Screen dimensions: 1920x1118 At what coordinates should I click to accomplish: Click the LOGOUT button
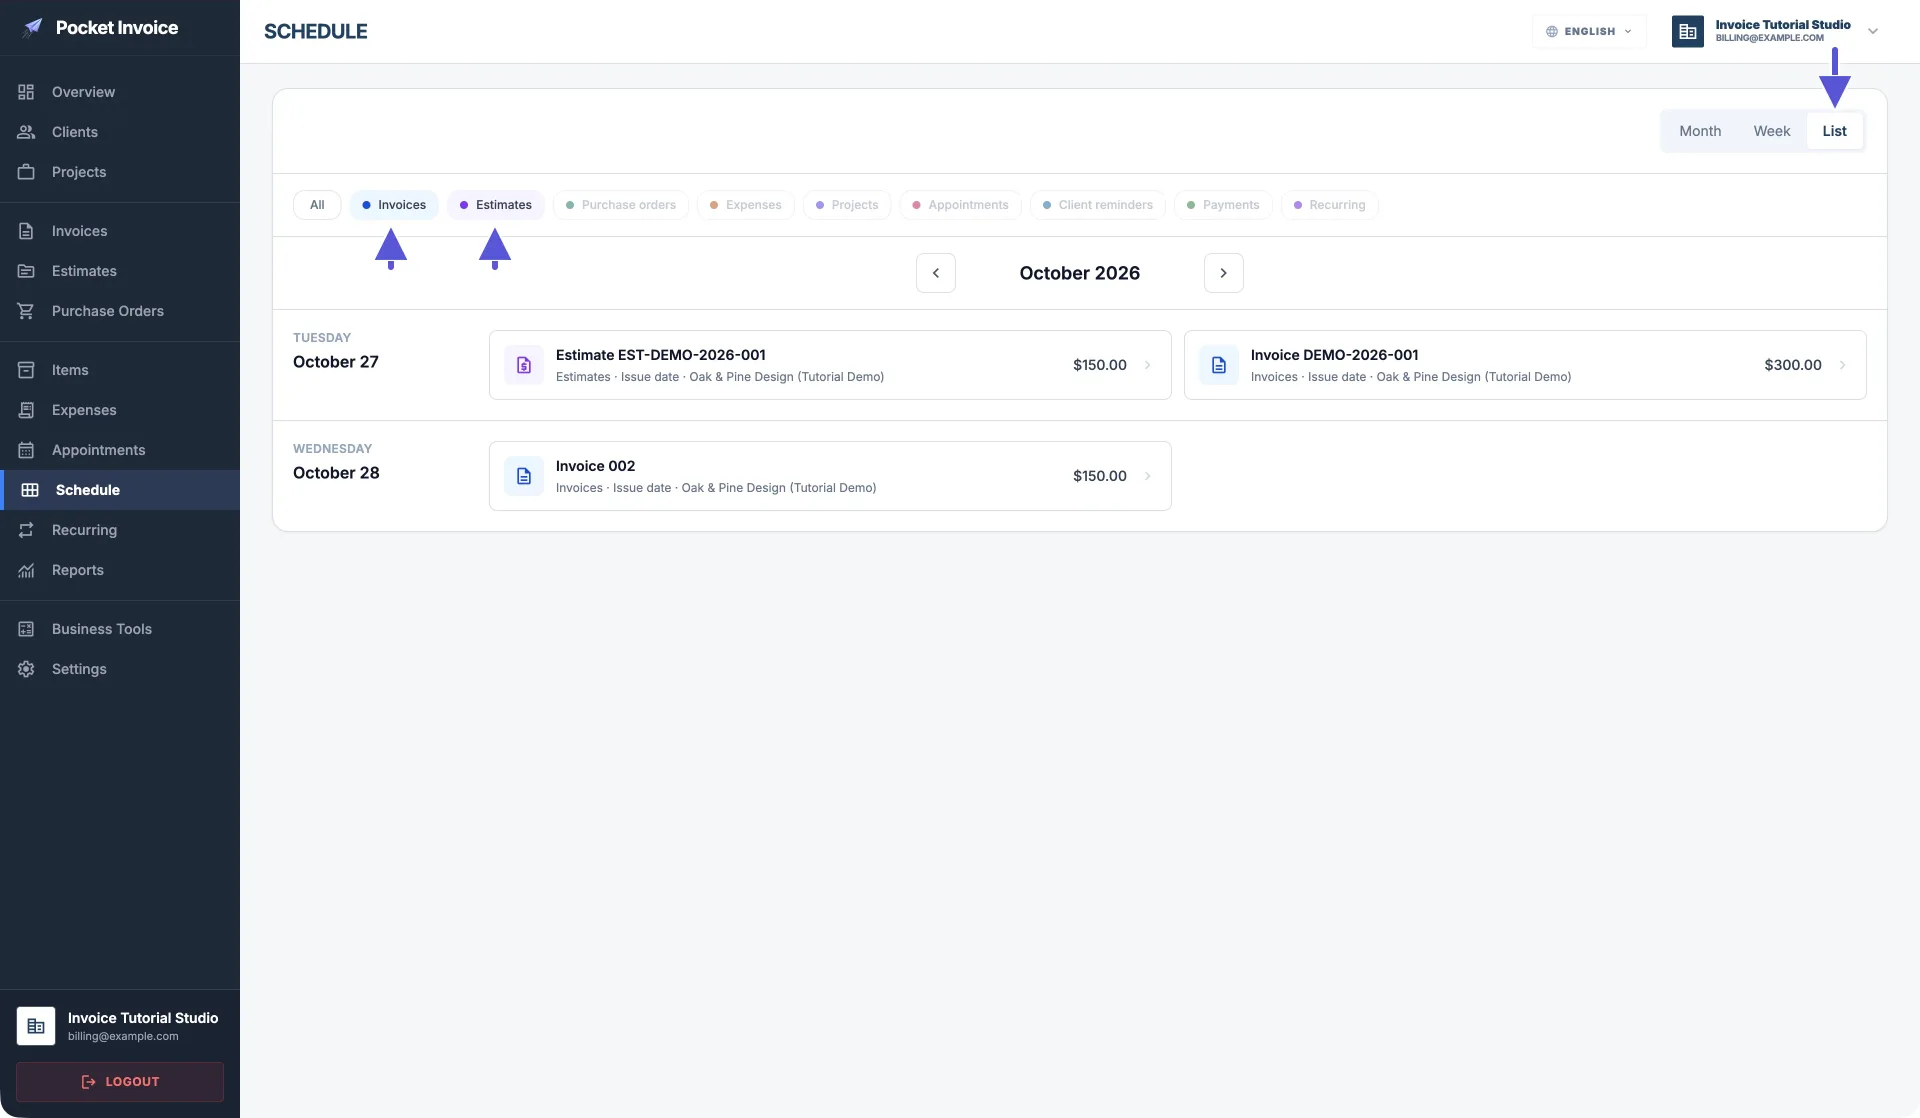coord(120,1082)
